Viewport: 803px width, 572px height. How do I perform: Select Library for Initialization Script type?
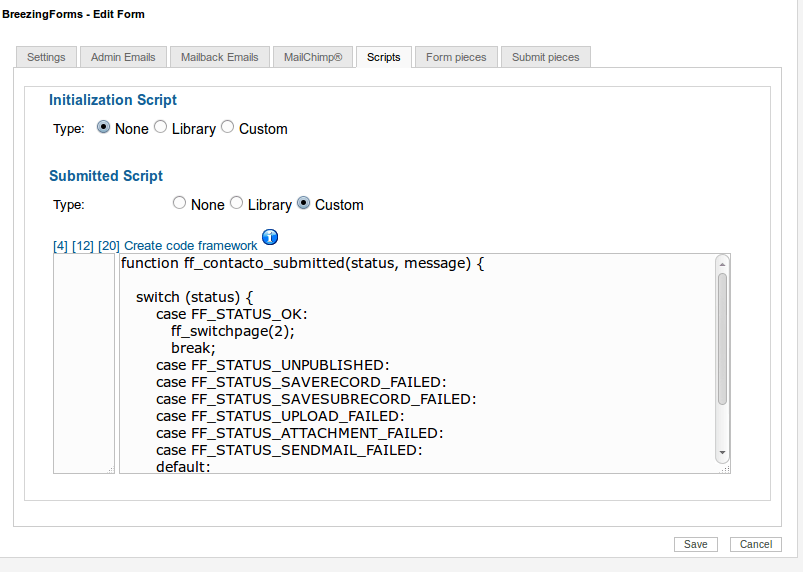pyautogui.click(x=160, y=126)
